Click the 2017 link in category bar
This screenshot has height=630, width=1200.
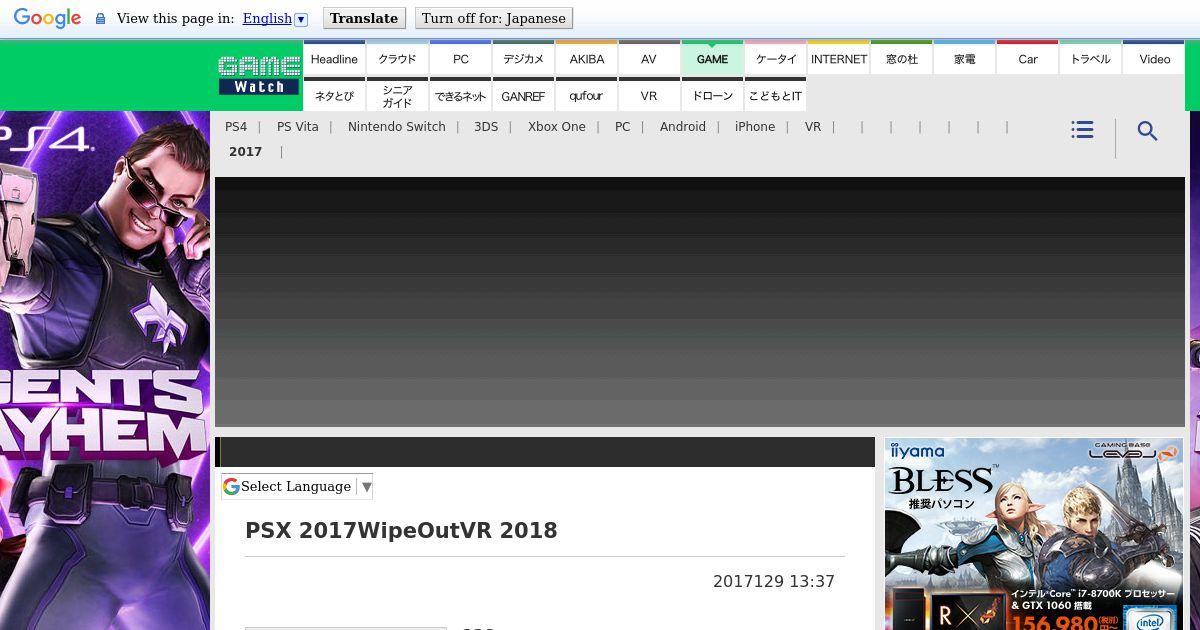click(245, 152)
